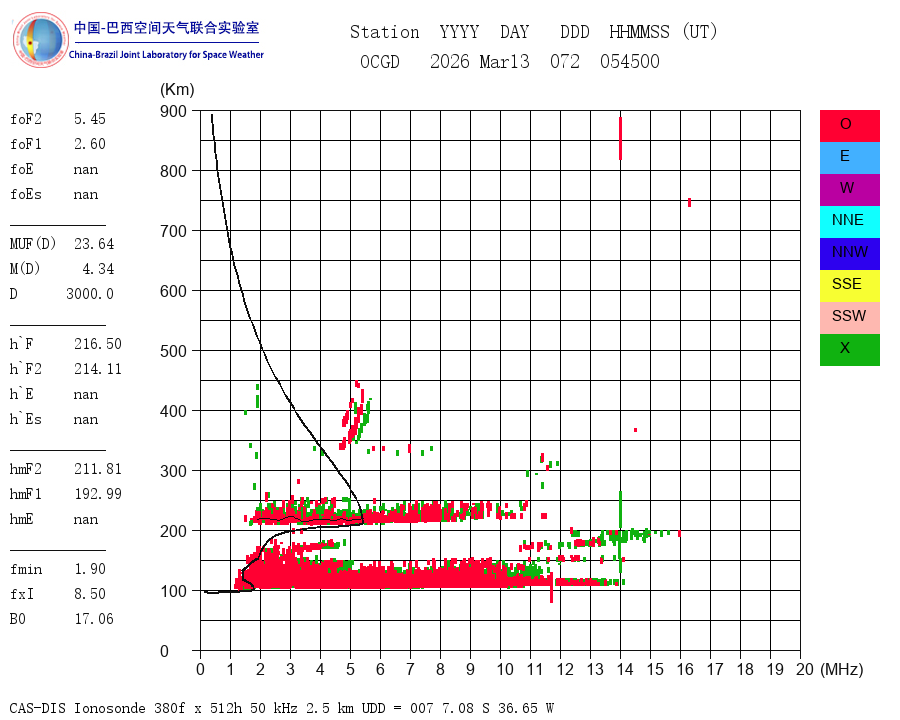Image resolution: width=900 pixels, height=720 pixels.
Task: Click the foEs label
Action: [26, 194]
